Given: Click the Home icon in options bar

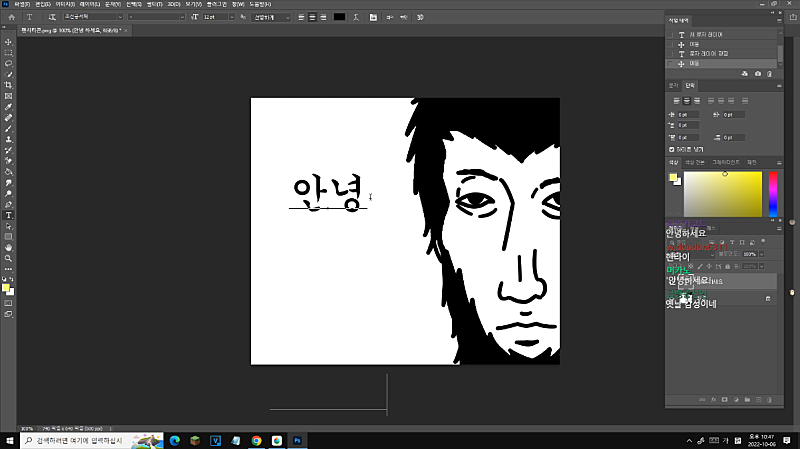Looking at the screenshot, I should click(9, 17).
